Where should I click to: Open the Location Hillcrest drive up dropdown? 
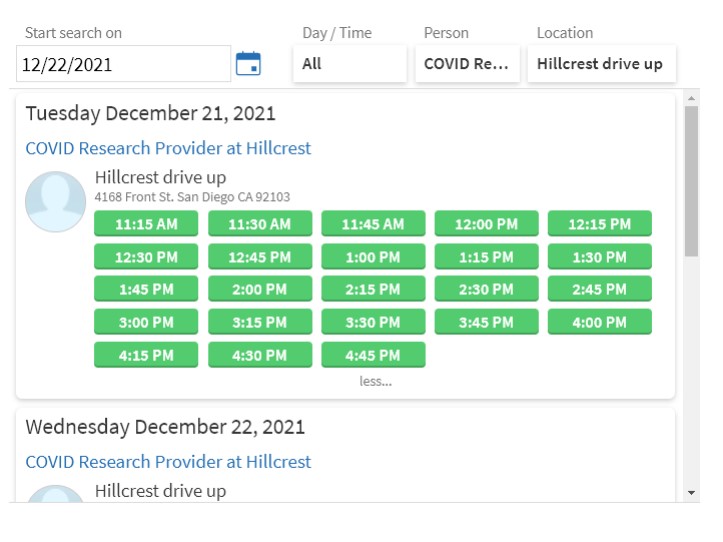602,64
